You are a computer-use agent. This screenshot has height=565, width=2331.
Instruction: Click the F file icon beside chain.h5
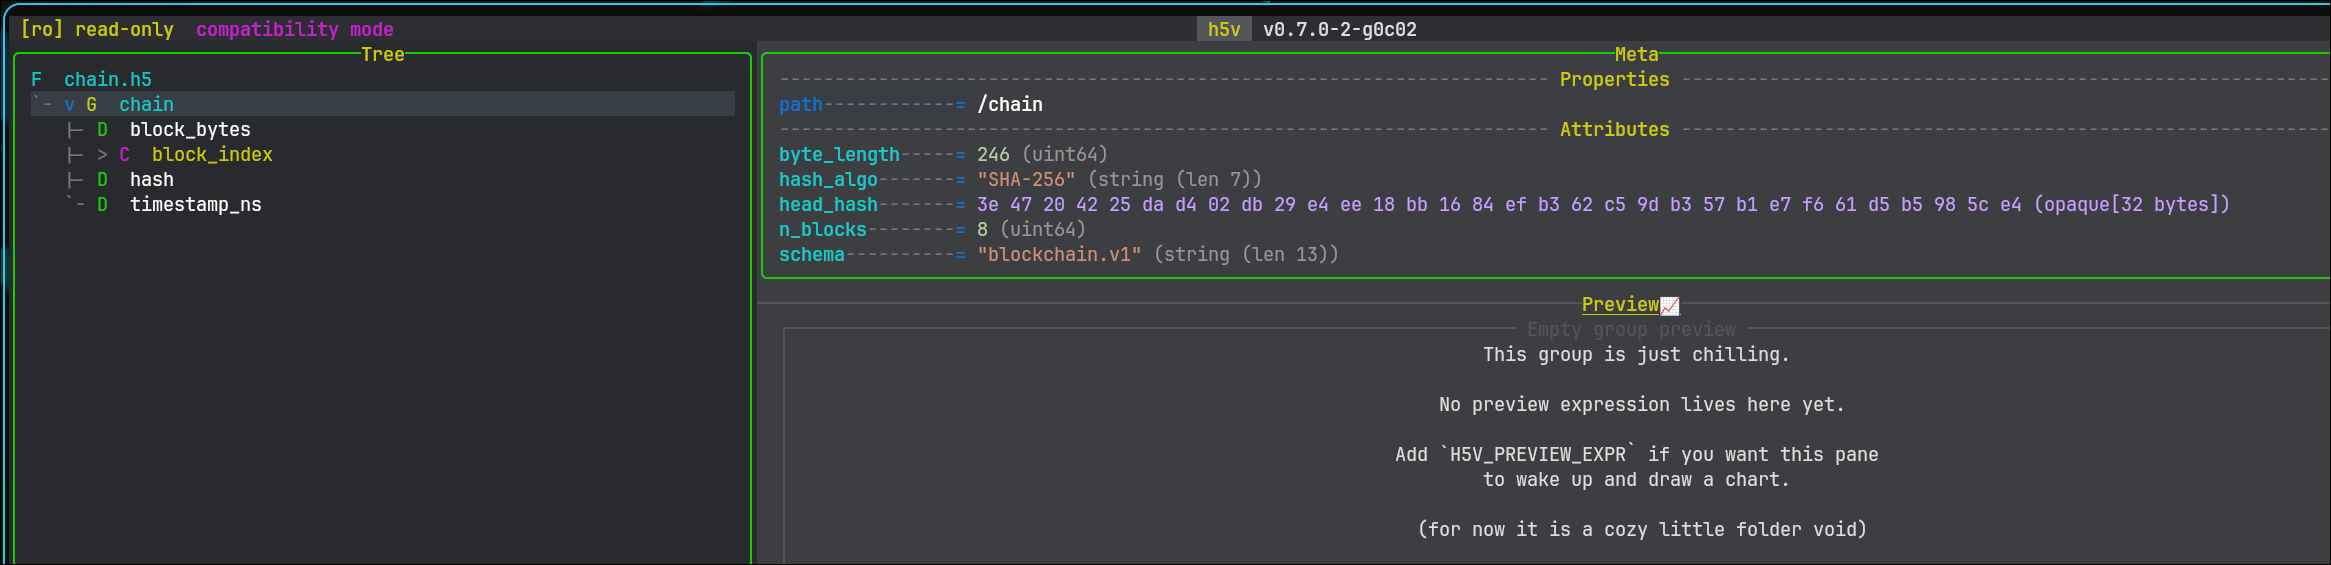(36, 79)
